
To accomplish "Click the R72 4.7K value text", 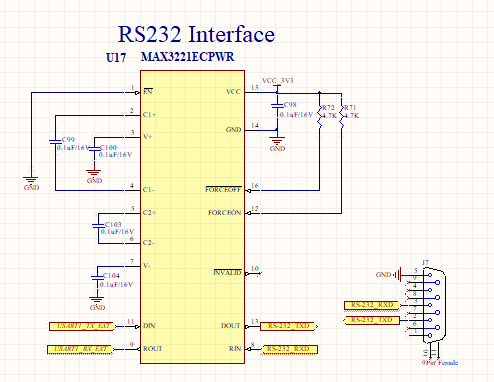I will click(330, 116).
